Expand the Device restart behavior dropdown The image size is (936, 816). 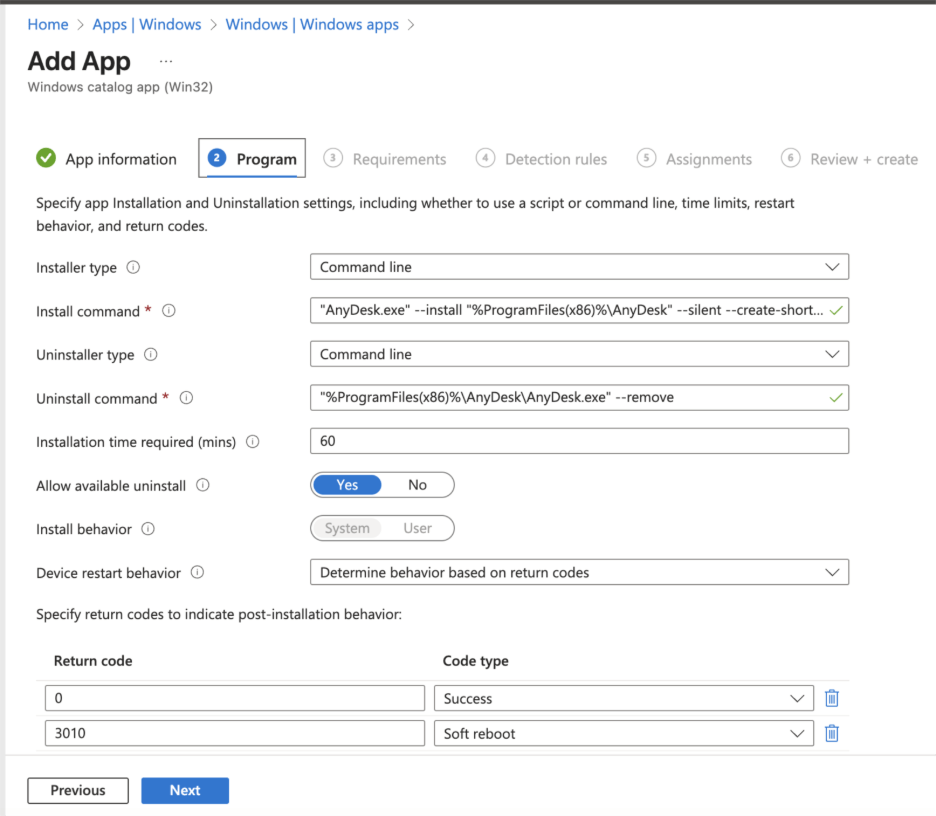[x=579, y=573]
